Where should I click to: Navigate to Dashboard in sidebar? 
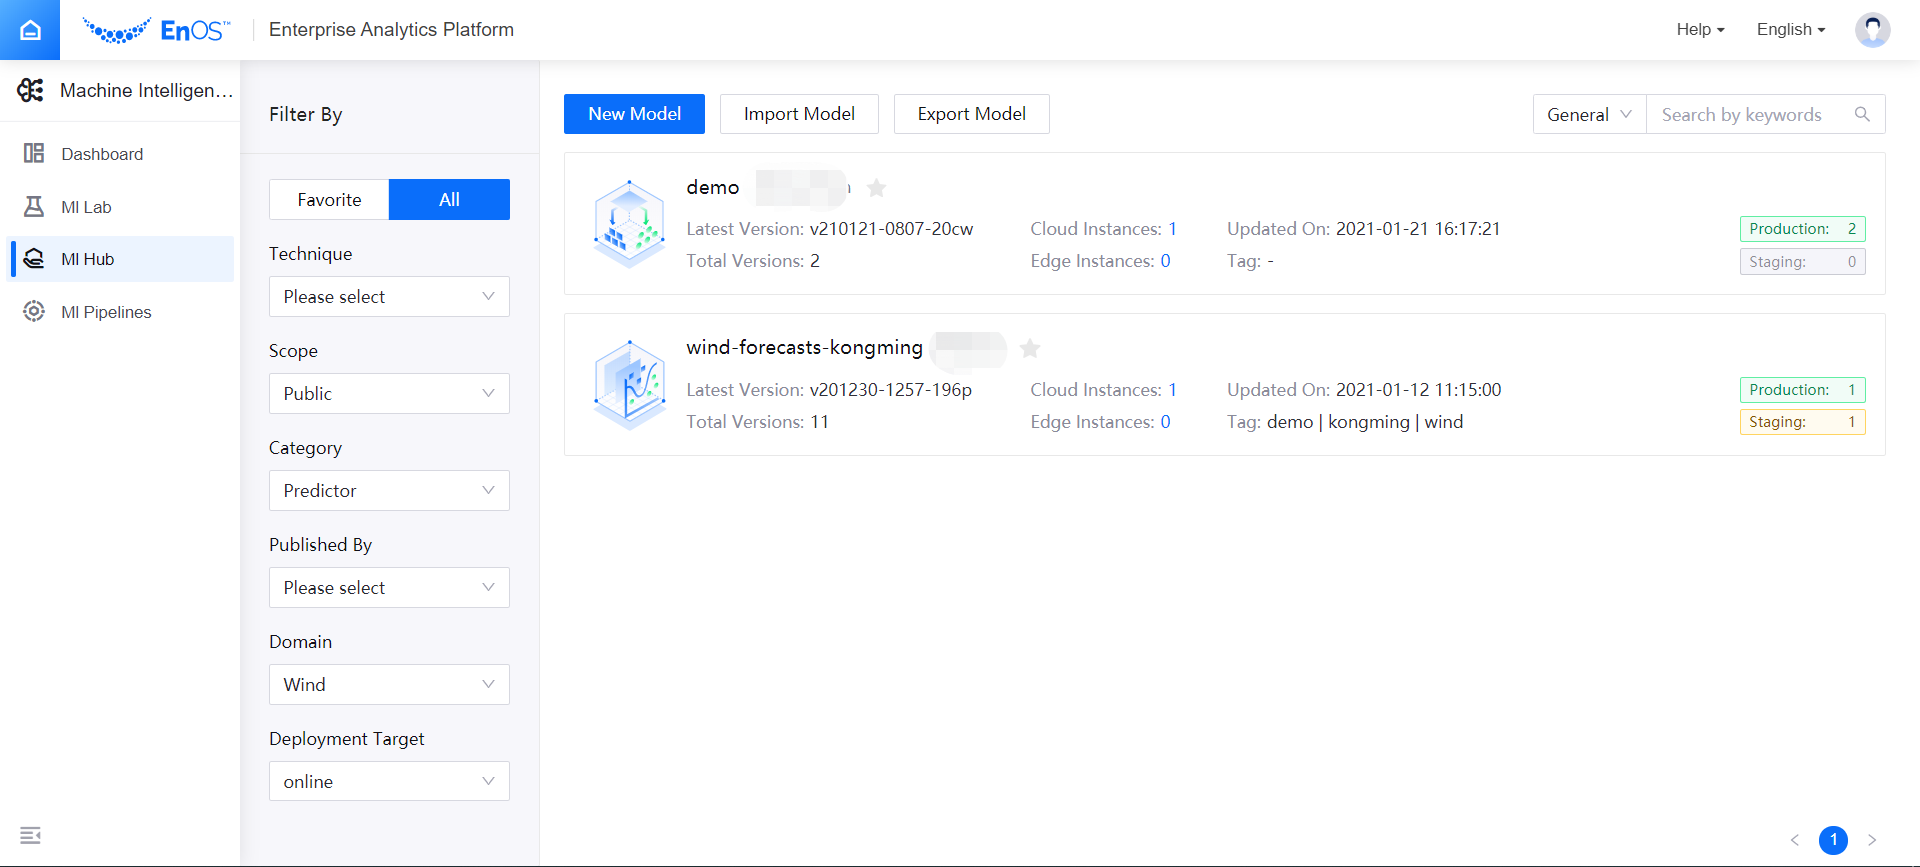coord(102,154)
